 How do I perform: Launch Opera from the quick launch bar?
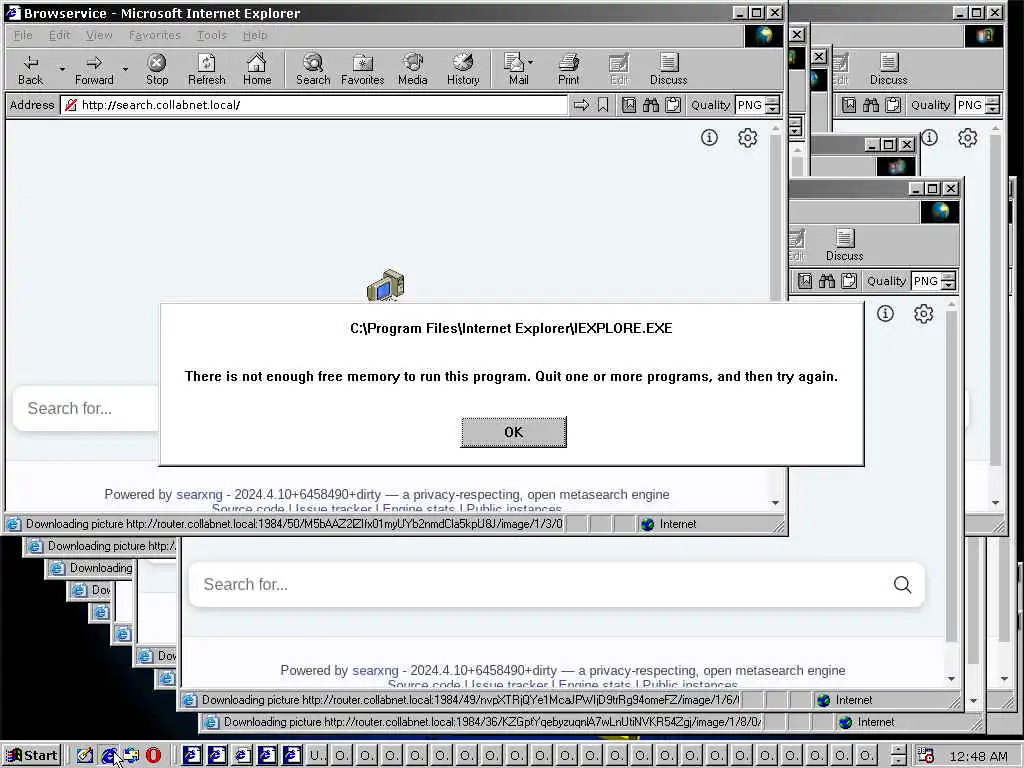coord(153,756)
